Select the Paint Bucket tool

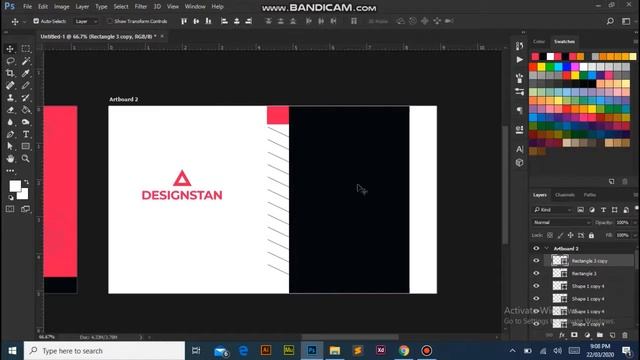pyautogui.click(x=26, y=110)
